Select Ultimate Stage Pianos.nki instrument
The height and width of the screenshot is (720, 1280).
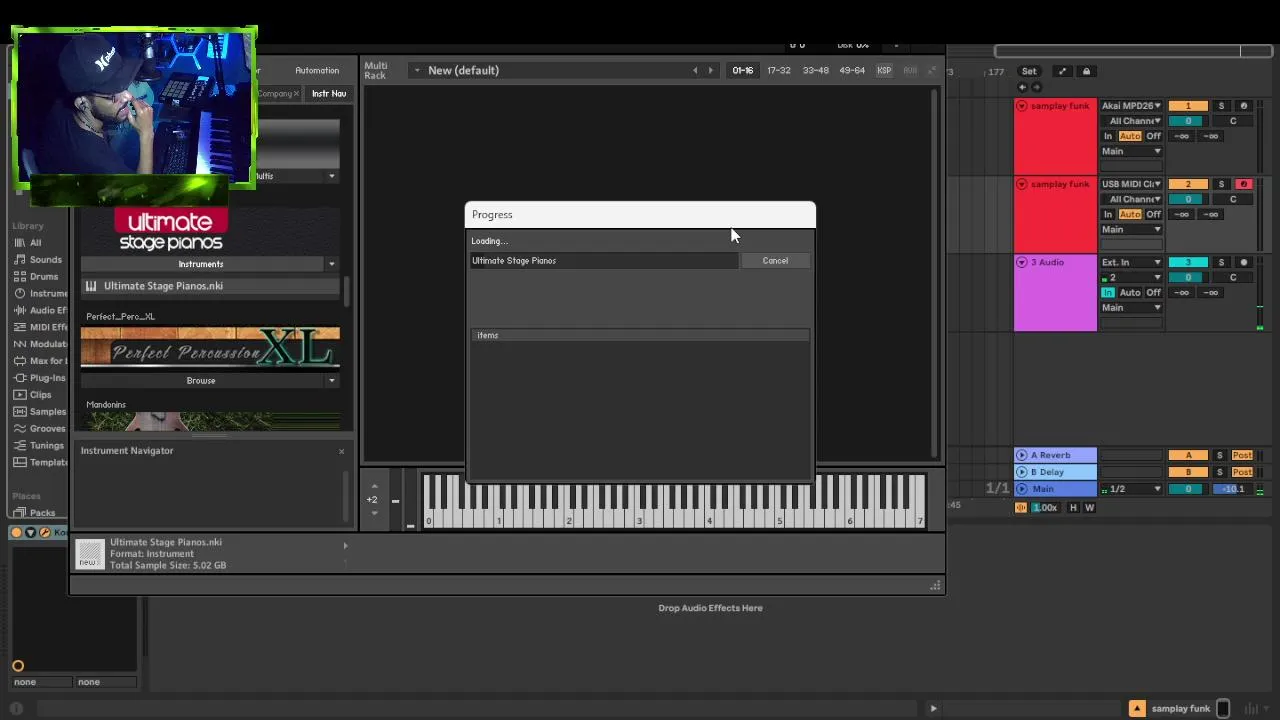tap(210, 286)
